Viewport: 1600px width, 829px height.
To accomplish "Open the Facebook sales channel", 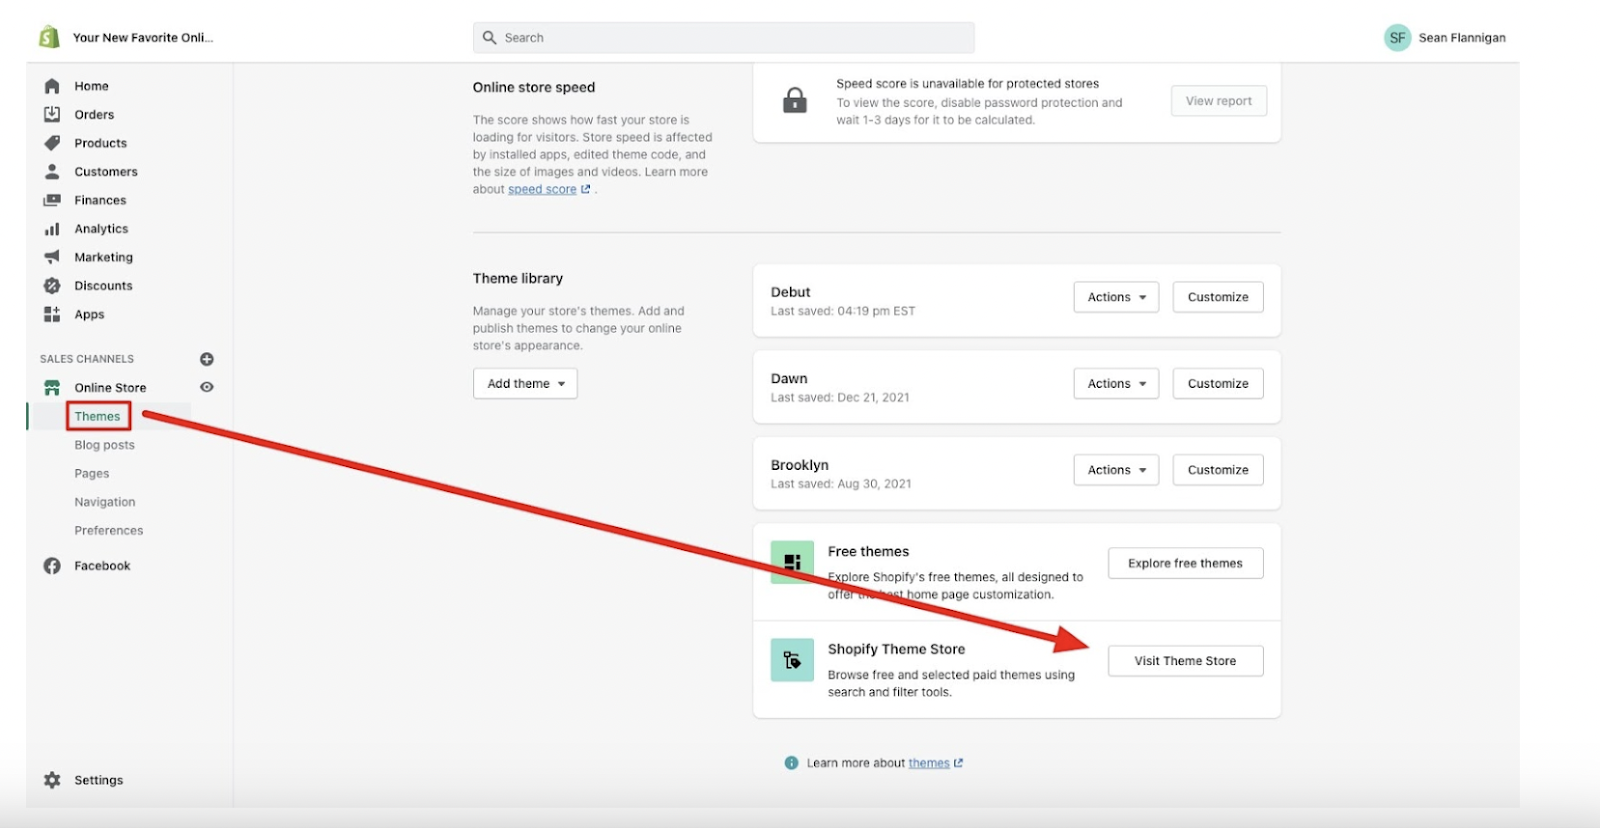I will point(102,566).
